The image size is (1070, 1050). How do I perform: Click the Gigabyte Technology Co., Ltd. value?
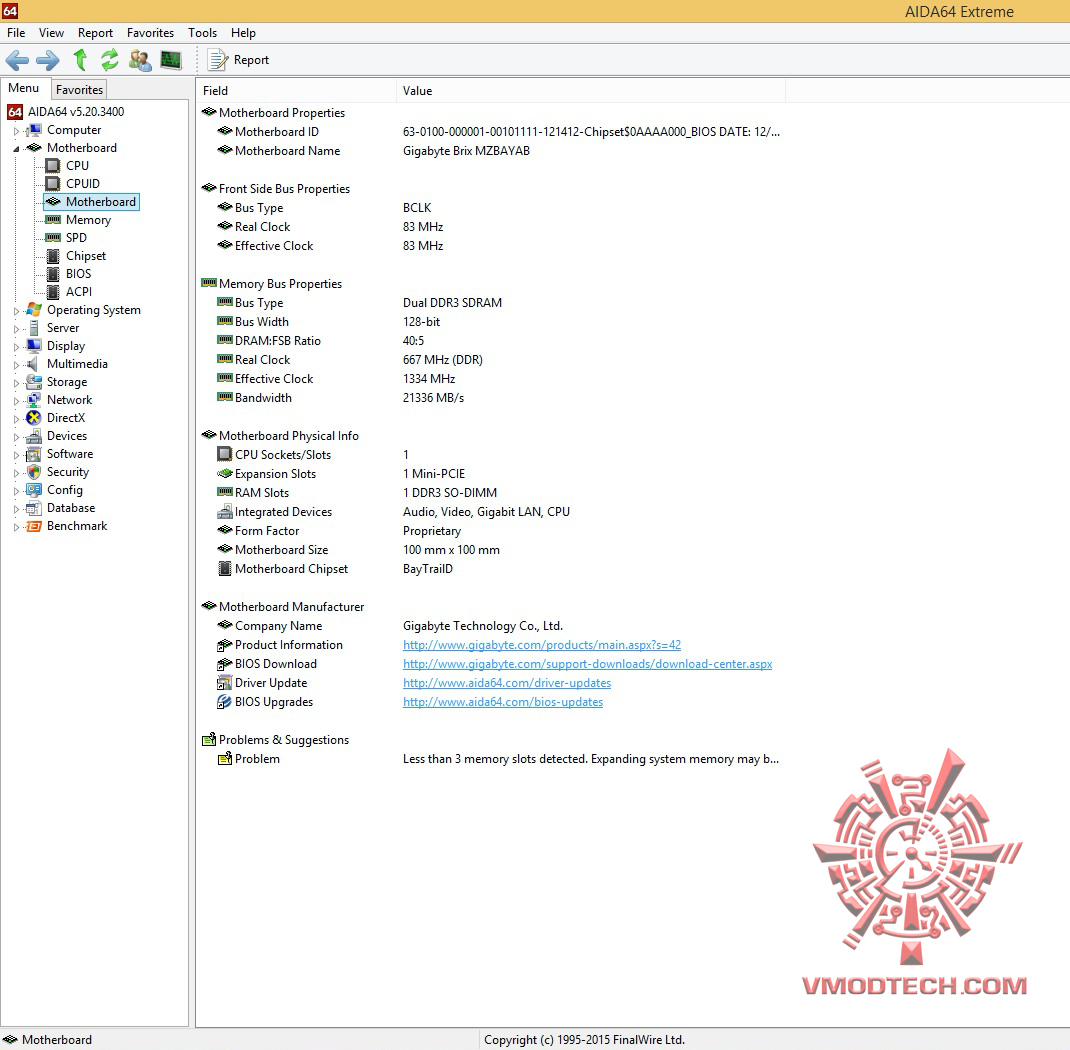click(x=482, y=626)
